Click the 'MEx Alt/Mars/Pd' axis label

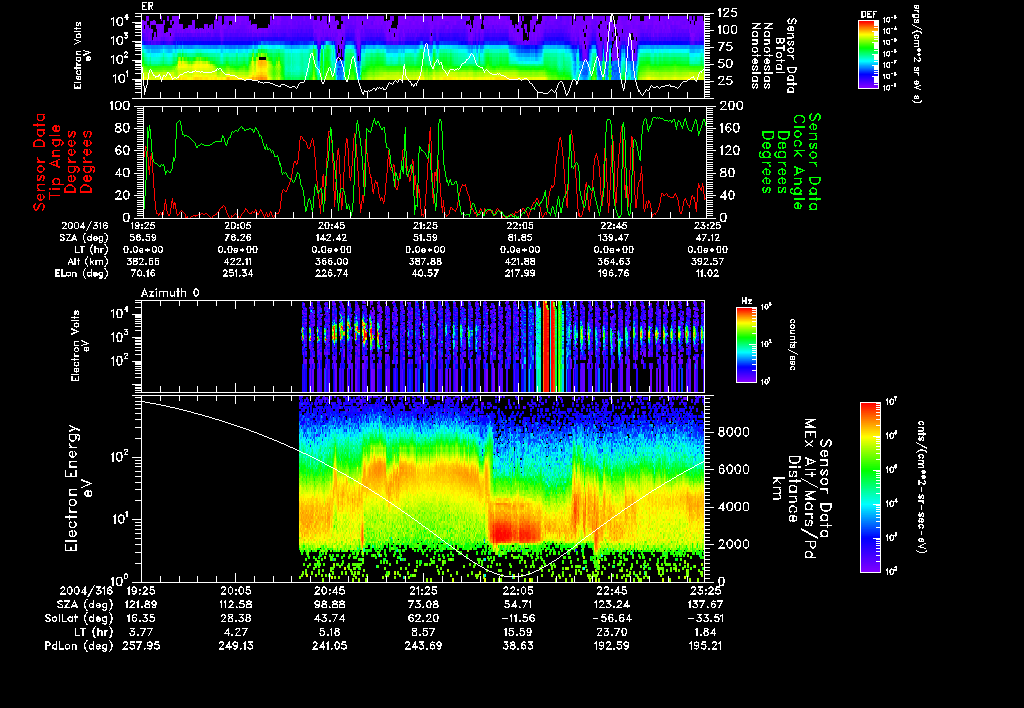809,489
